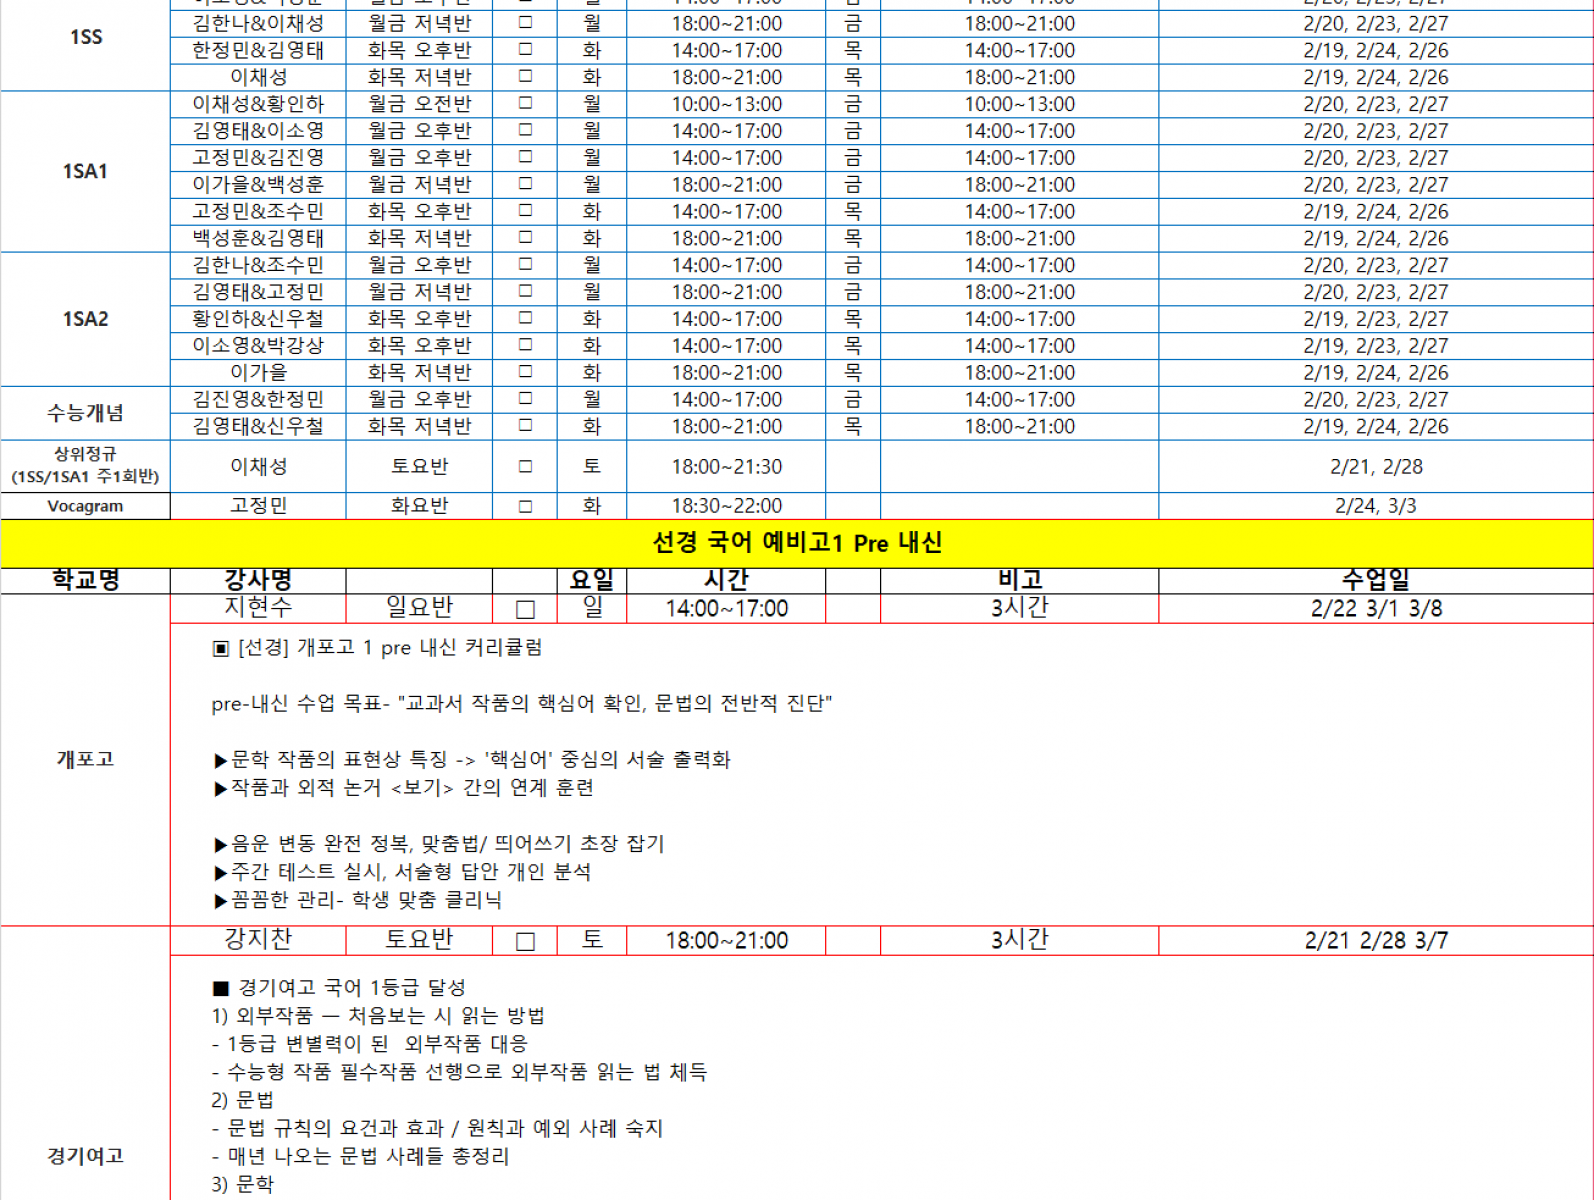The image size is (1594, 1200).
Task: Check the 백성훈&김영태 화목 저녁반 box
Action: tap(525, 238)
